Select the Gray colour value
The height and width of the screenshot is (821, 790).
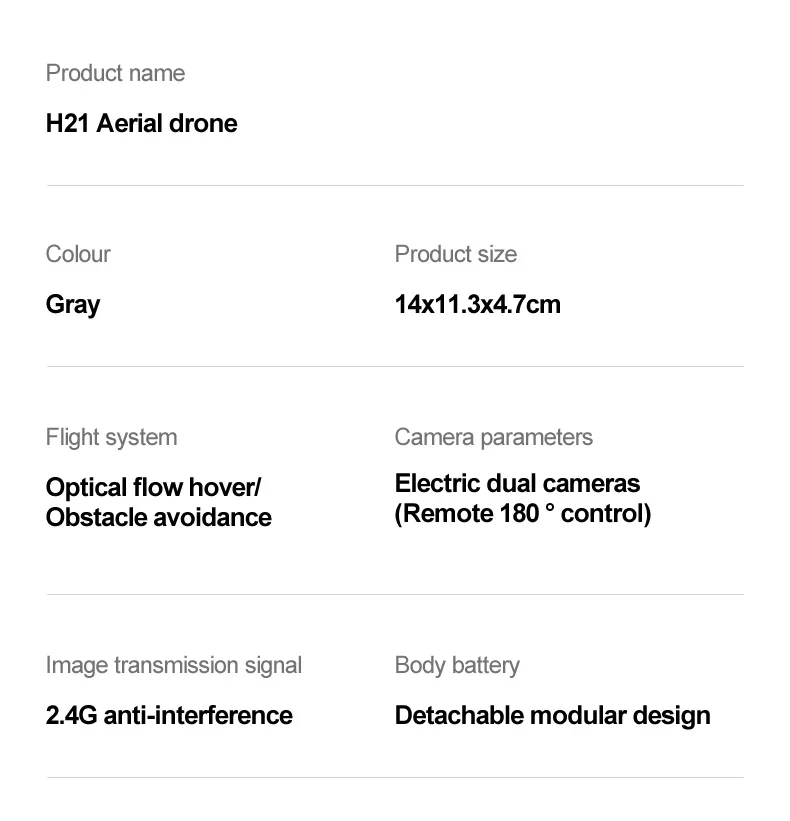[73, 305]
